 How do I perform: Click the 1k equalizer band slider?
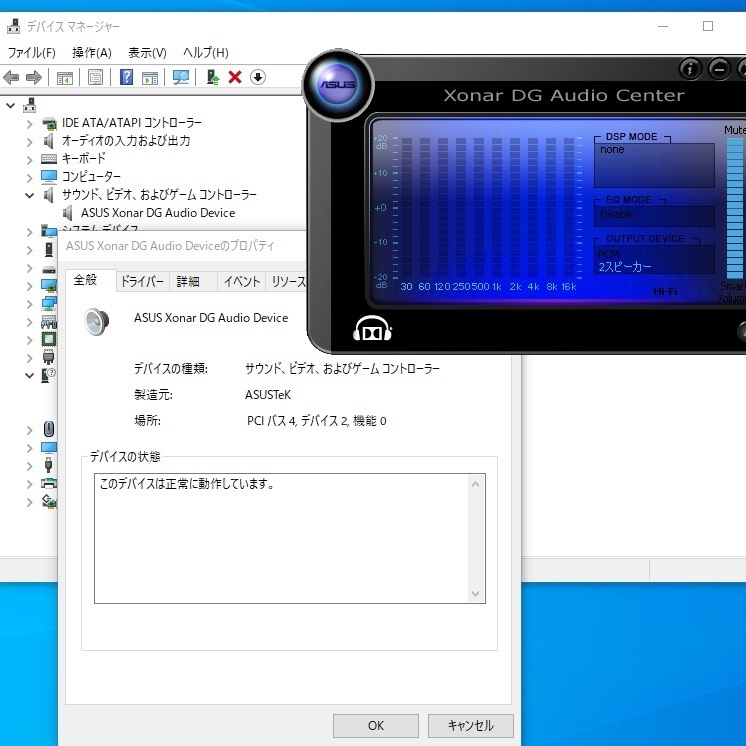(497, 207)
